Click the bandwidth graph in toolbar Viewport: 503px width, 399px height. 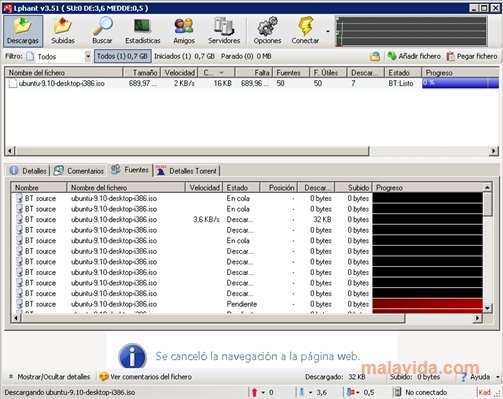[411, 31]
